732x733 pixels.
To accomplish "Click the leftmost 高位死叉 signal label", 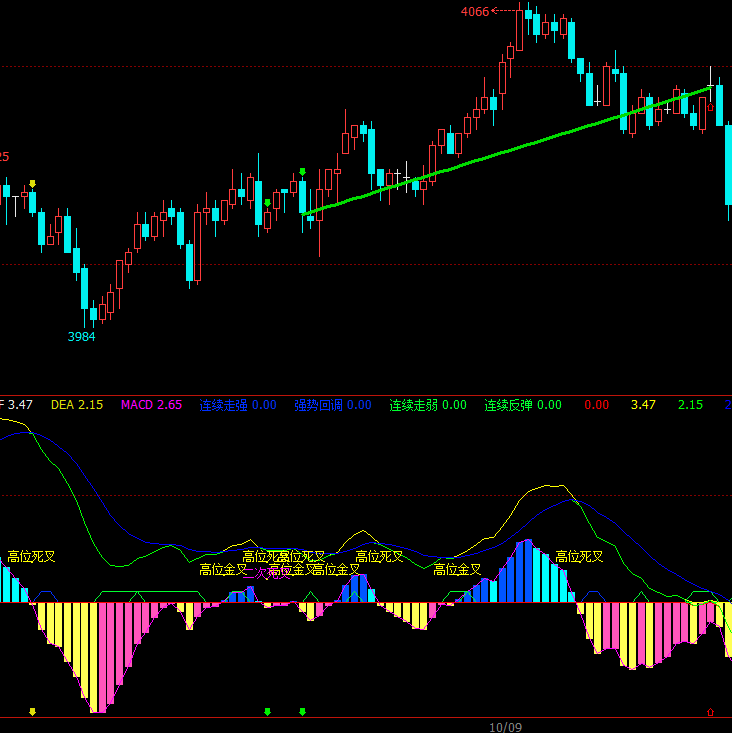I will [32, 557].
